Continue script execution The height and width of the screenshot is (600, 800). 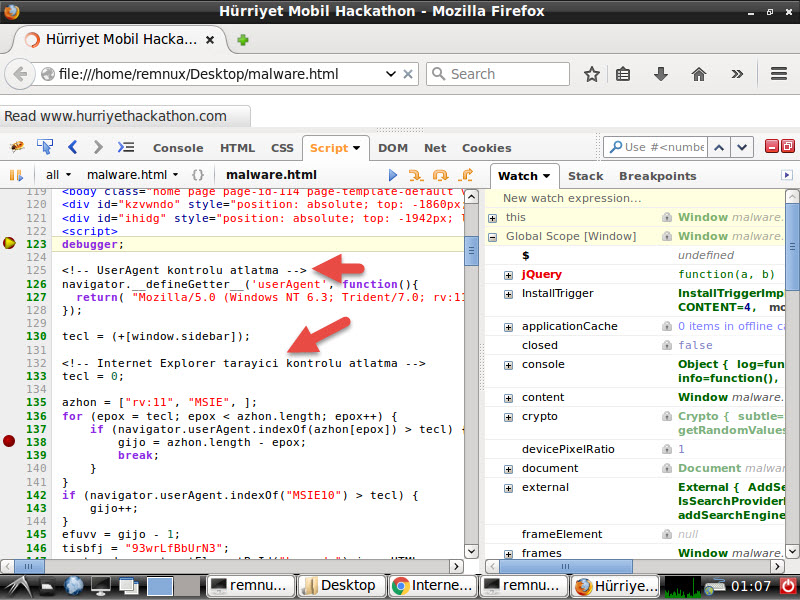click(x=392, y=175)
